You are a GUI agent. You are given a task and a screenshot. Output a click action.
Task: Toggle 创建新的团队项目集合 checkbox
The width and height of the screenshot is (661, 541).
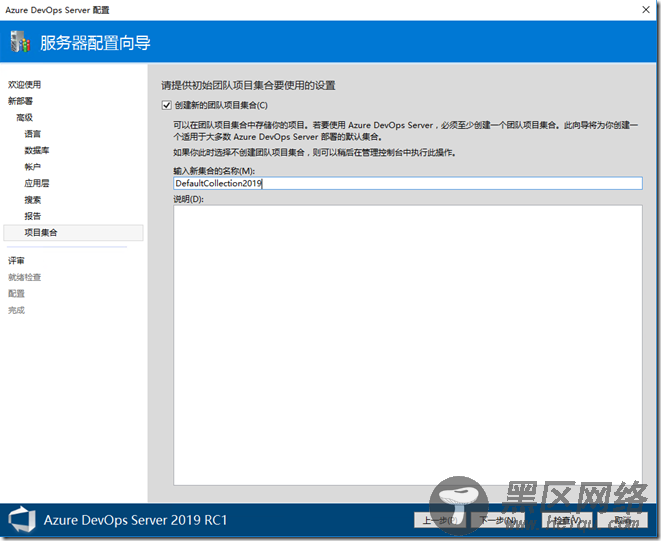tap(167, 105)
